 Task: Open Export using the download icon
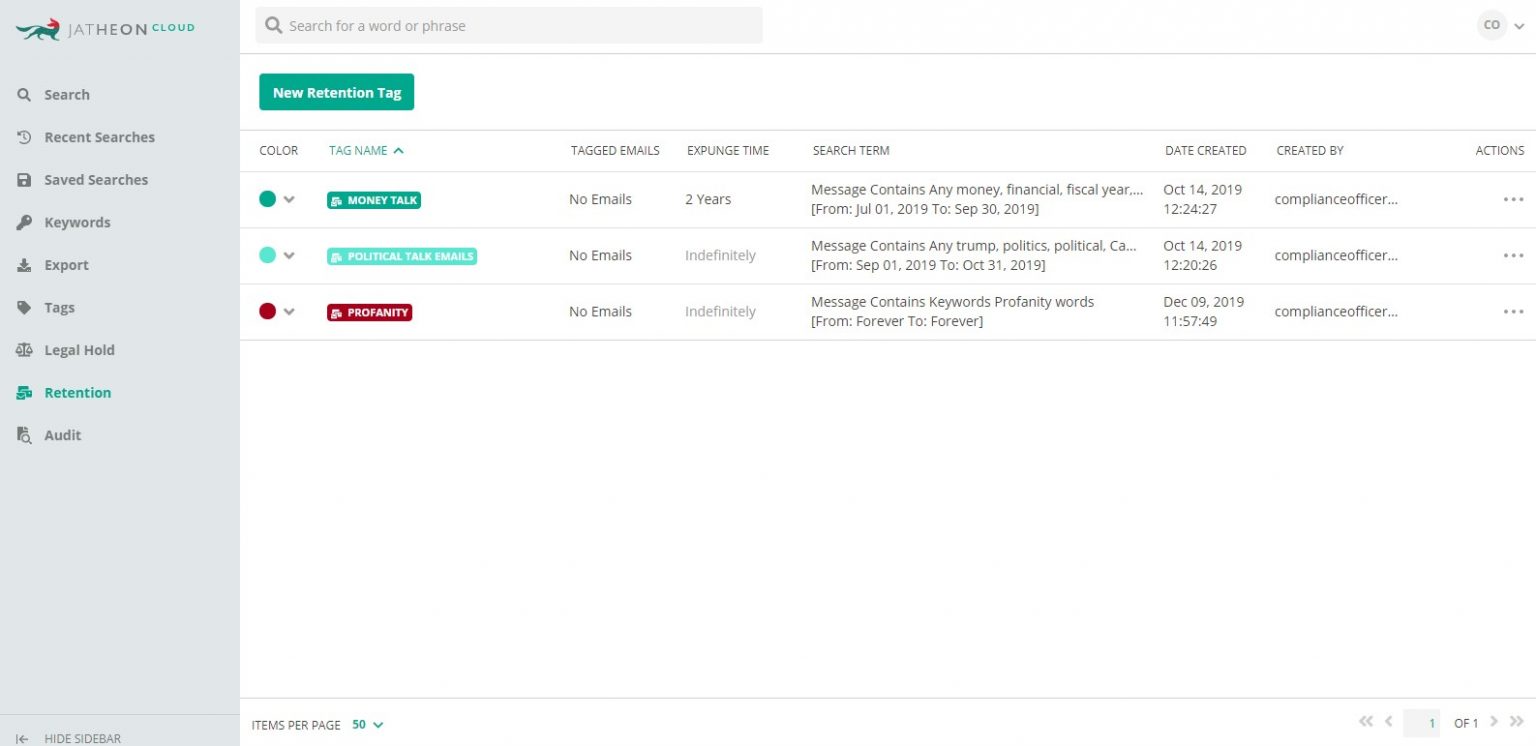[x=24, y=264]
